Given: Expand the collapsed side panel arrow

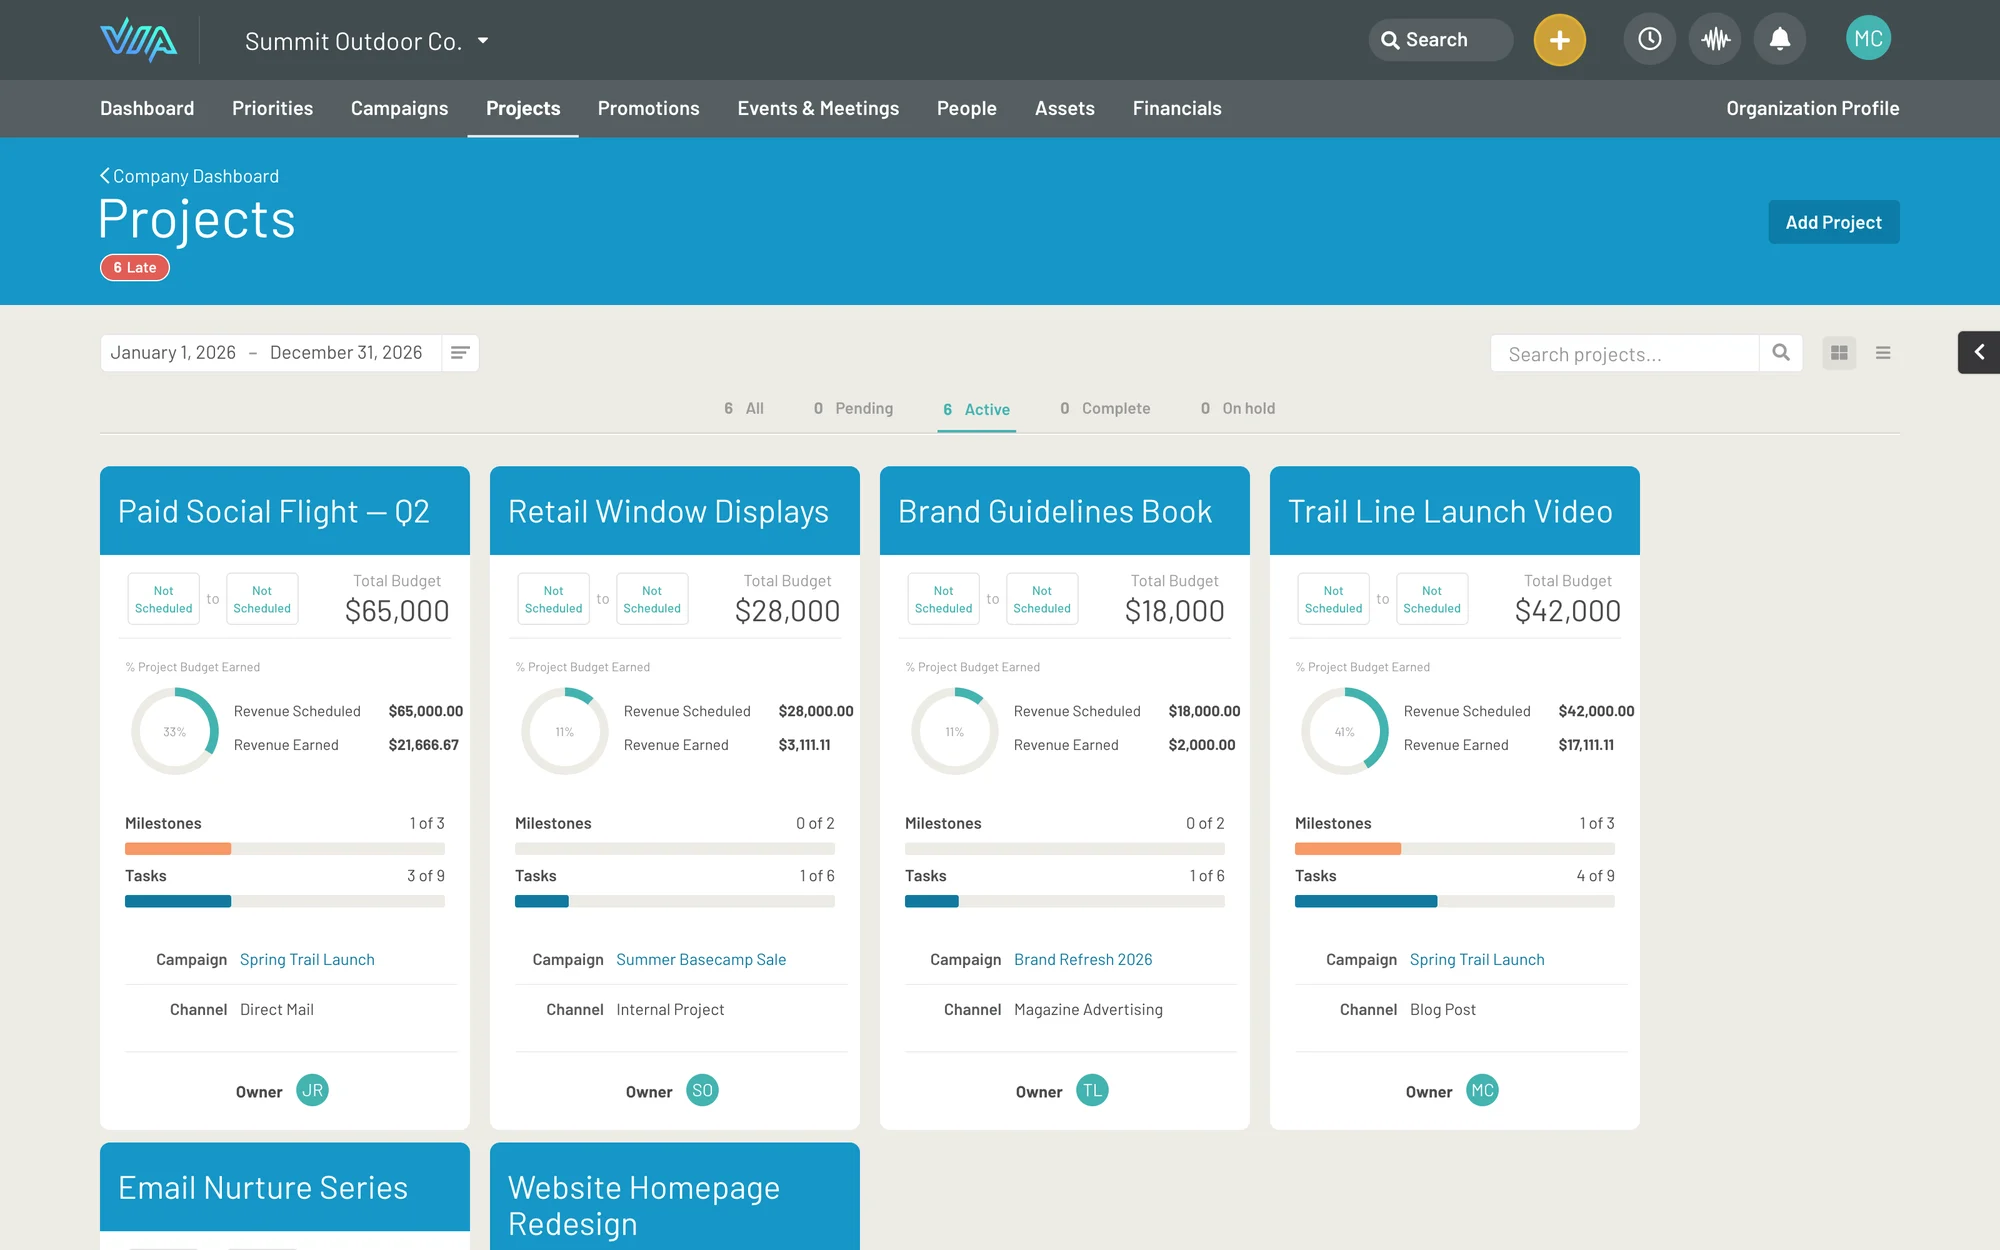Looking at the screenshot, I should [1979, 352].
